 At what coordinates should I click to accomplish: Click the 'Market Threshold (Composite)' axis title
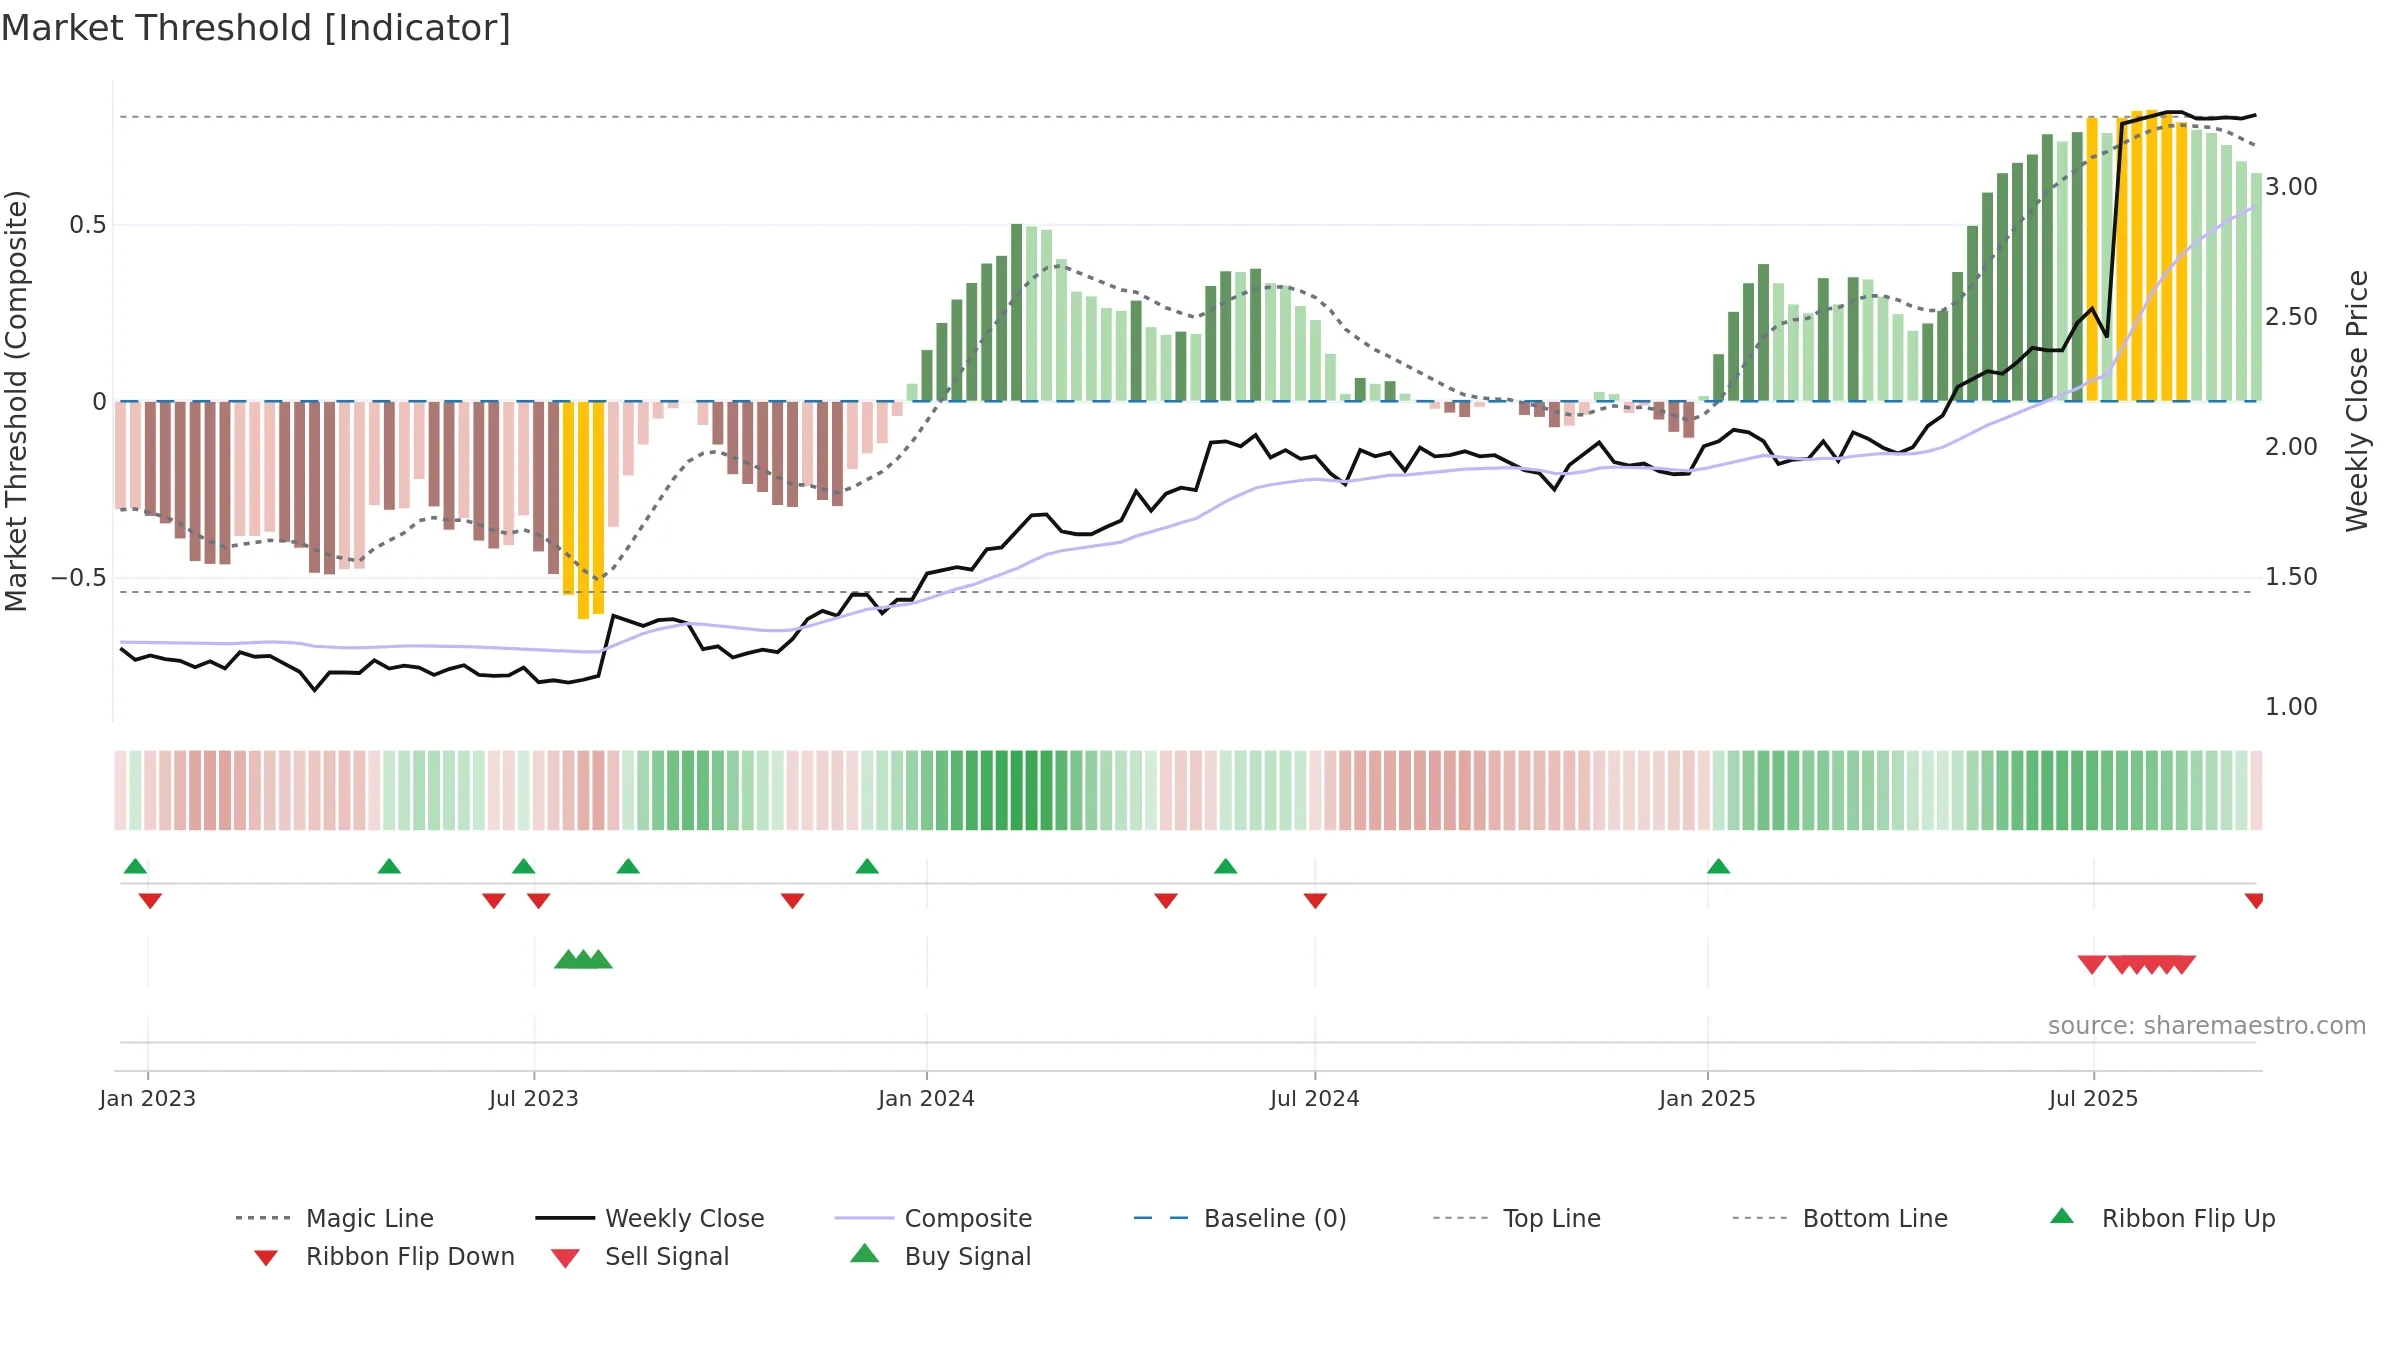point(16,400)
